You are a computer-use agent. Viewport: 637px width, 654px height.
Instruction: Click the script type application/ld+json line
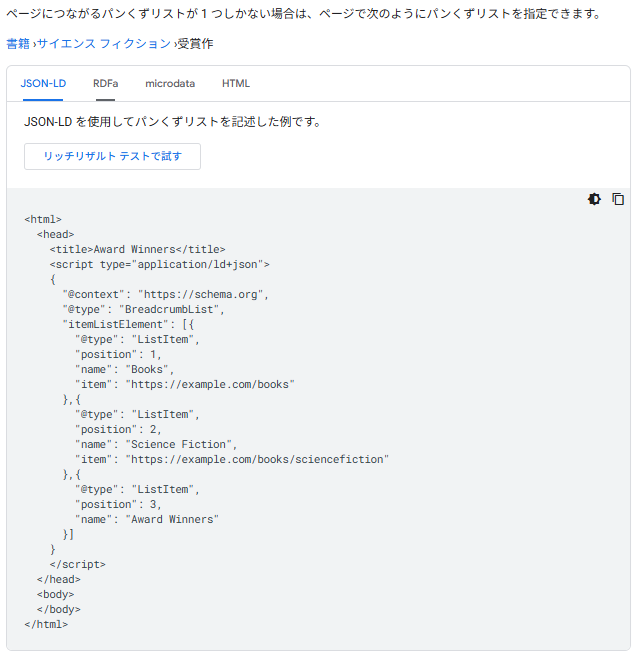pos(159,264)
